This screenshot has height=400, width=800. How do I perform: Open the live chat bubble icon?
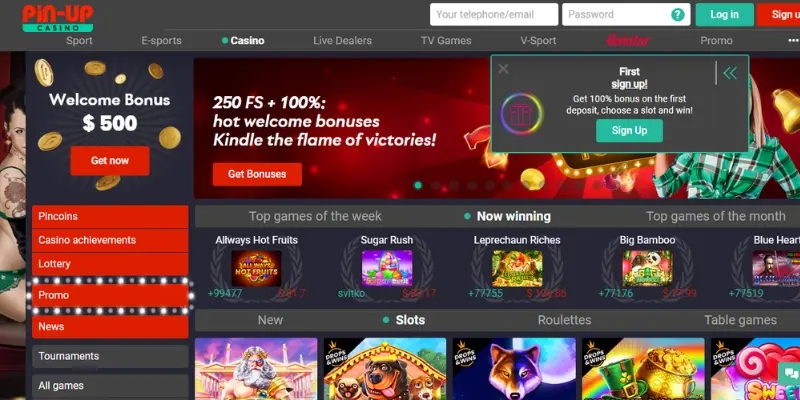click(x=790, y=374)
